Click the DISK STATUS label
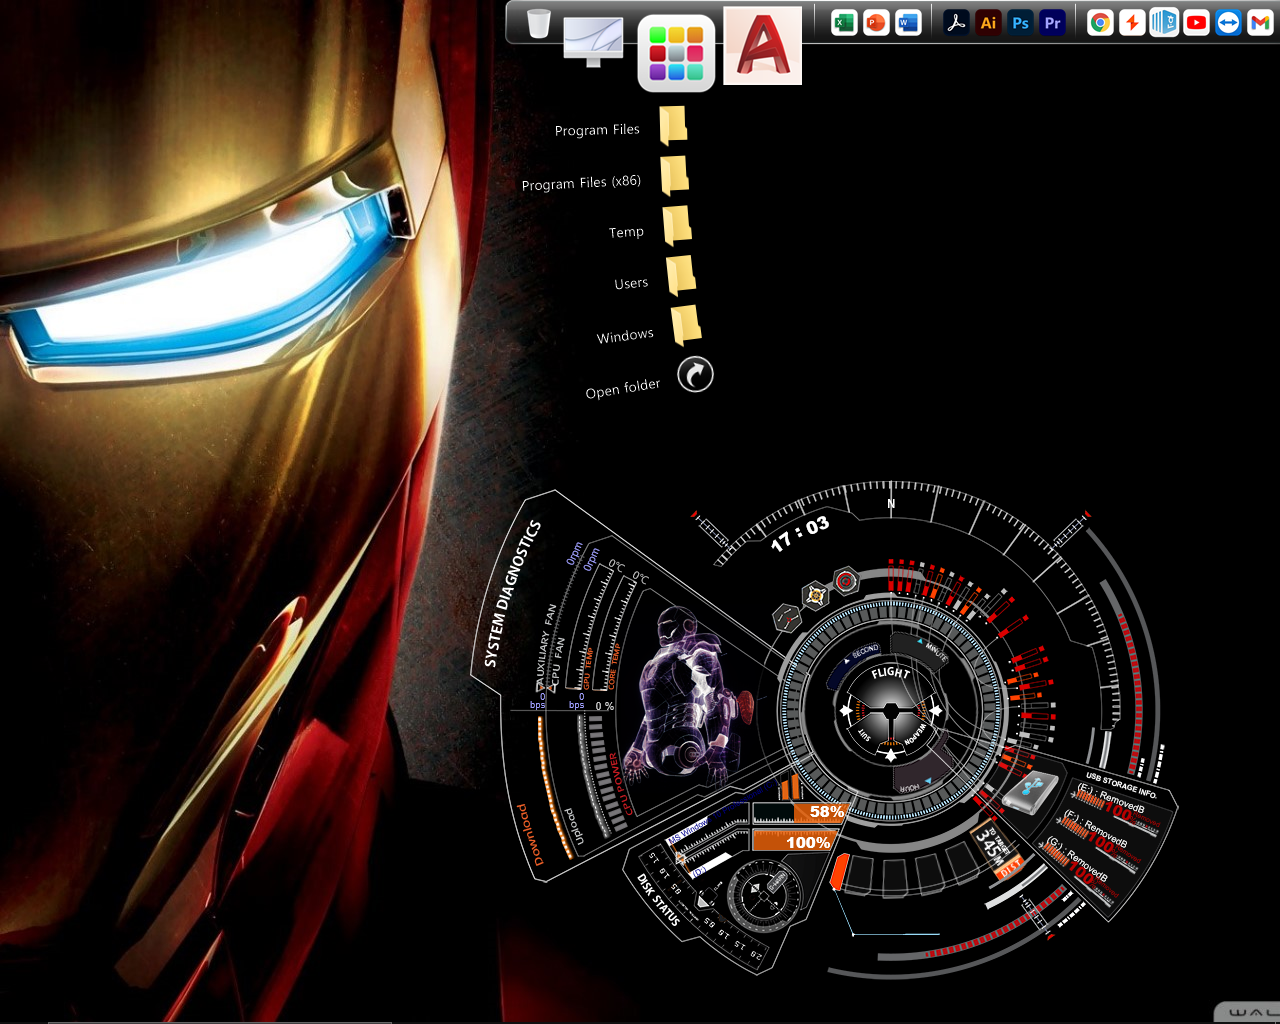 659,900
